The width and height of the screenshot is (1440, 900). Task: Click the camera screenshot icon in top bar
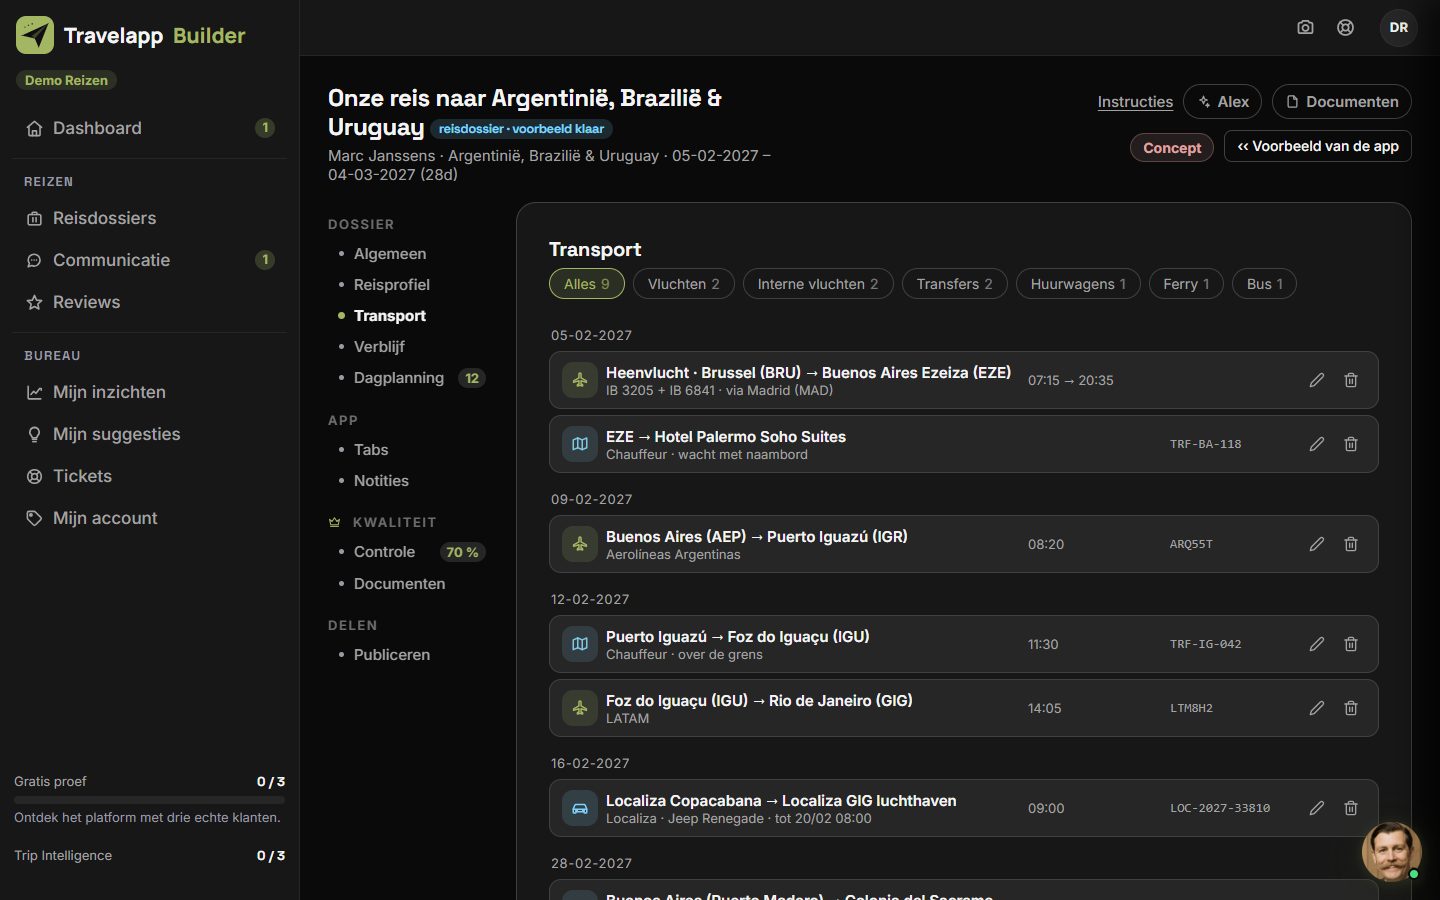1305,28
